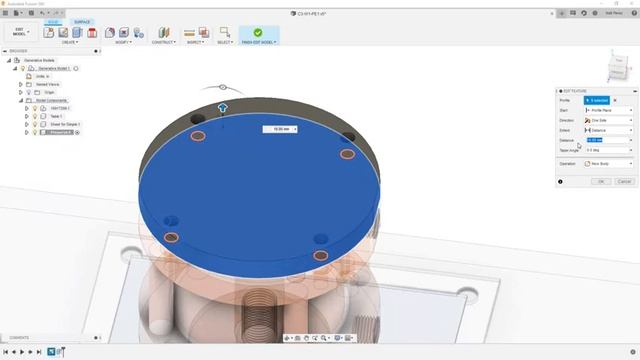The image size is (640, 360).
Task: Click the Zoom magnifier icon
Action: tap(324, 338)
